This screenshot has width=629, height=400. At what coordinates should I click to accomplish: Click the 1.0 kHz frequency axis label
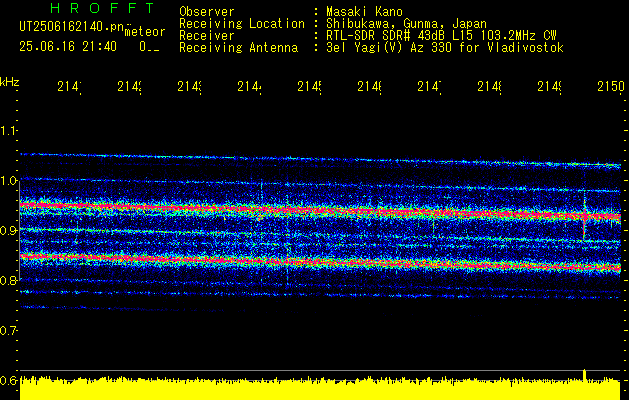click(9, 181)
